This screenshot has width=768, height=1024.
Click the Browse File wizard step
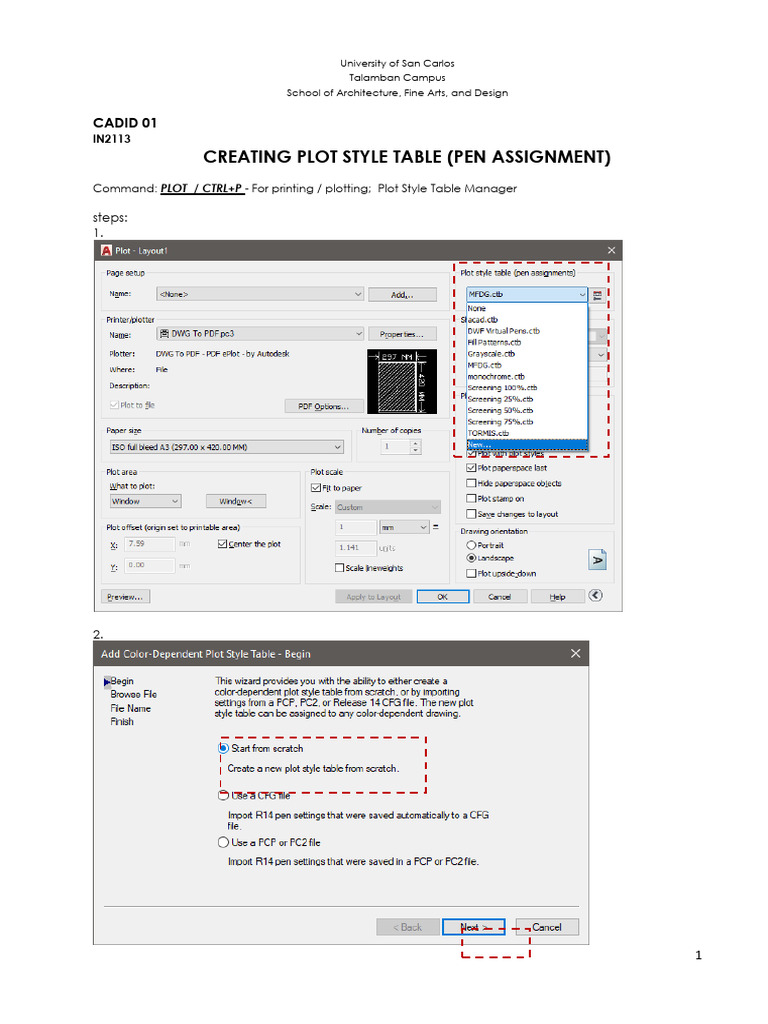[x=133, y=694]
